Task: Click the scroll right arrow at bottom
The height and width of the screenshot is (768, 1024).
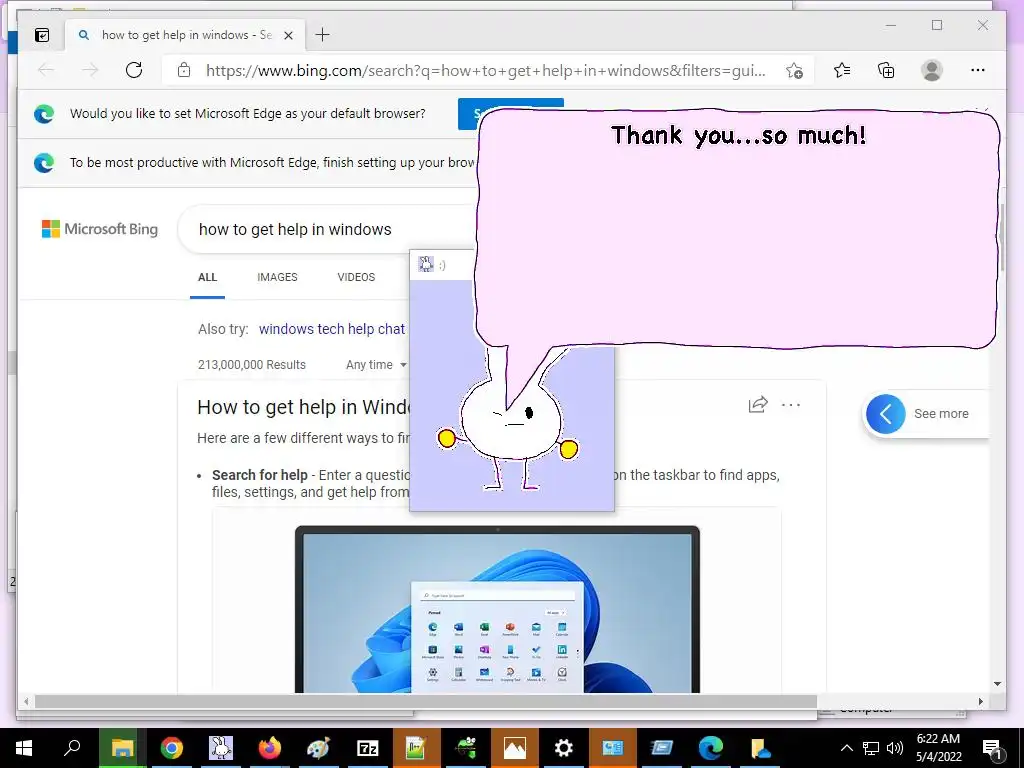Action: (x=980, y=701)
